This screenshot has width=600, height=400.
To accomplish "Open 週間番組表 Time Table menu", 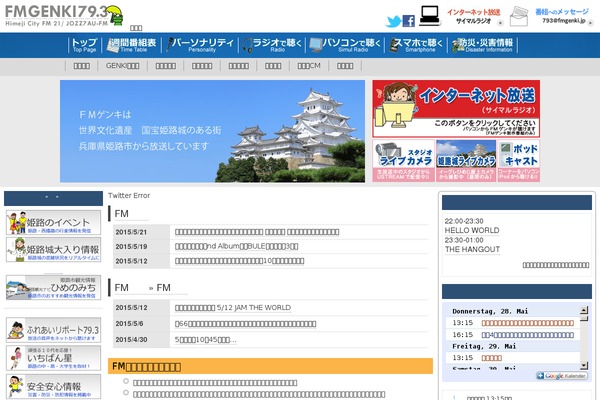I will [132, 45].
